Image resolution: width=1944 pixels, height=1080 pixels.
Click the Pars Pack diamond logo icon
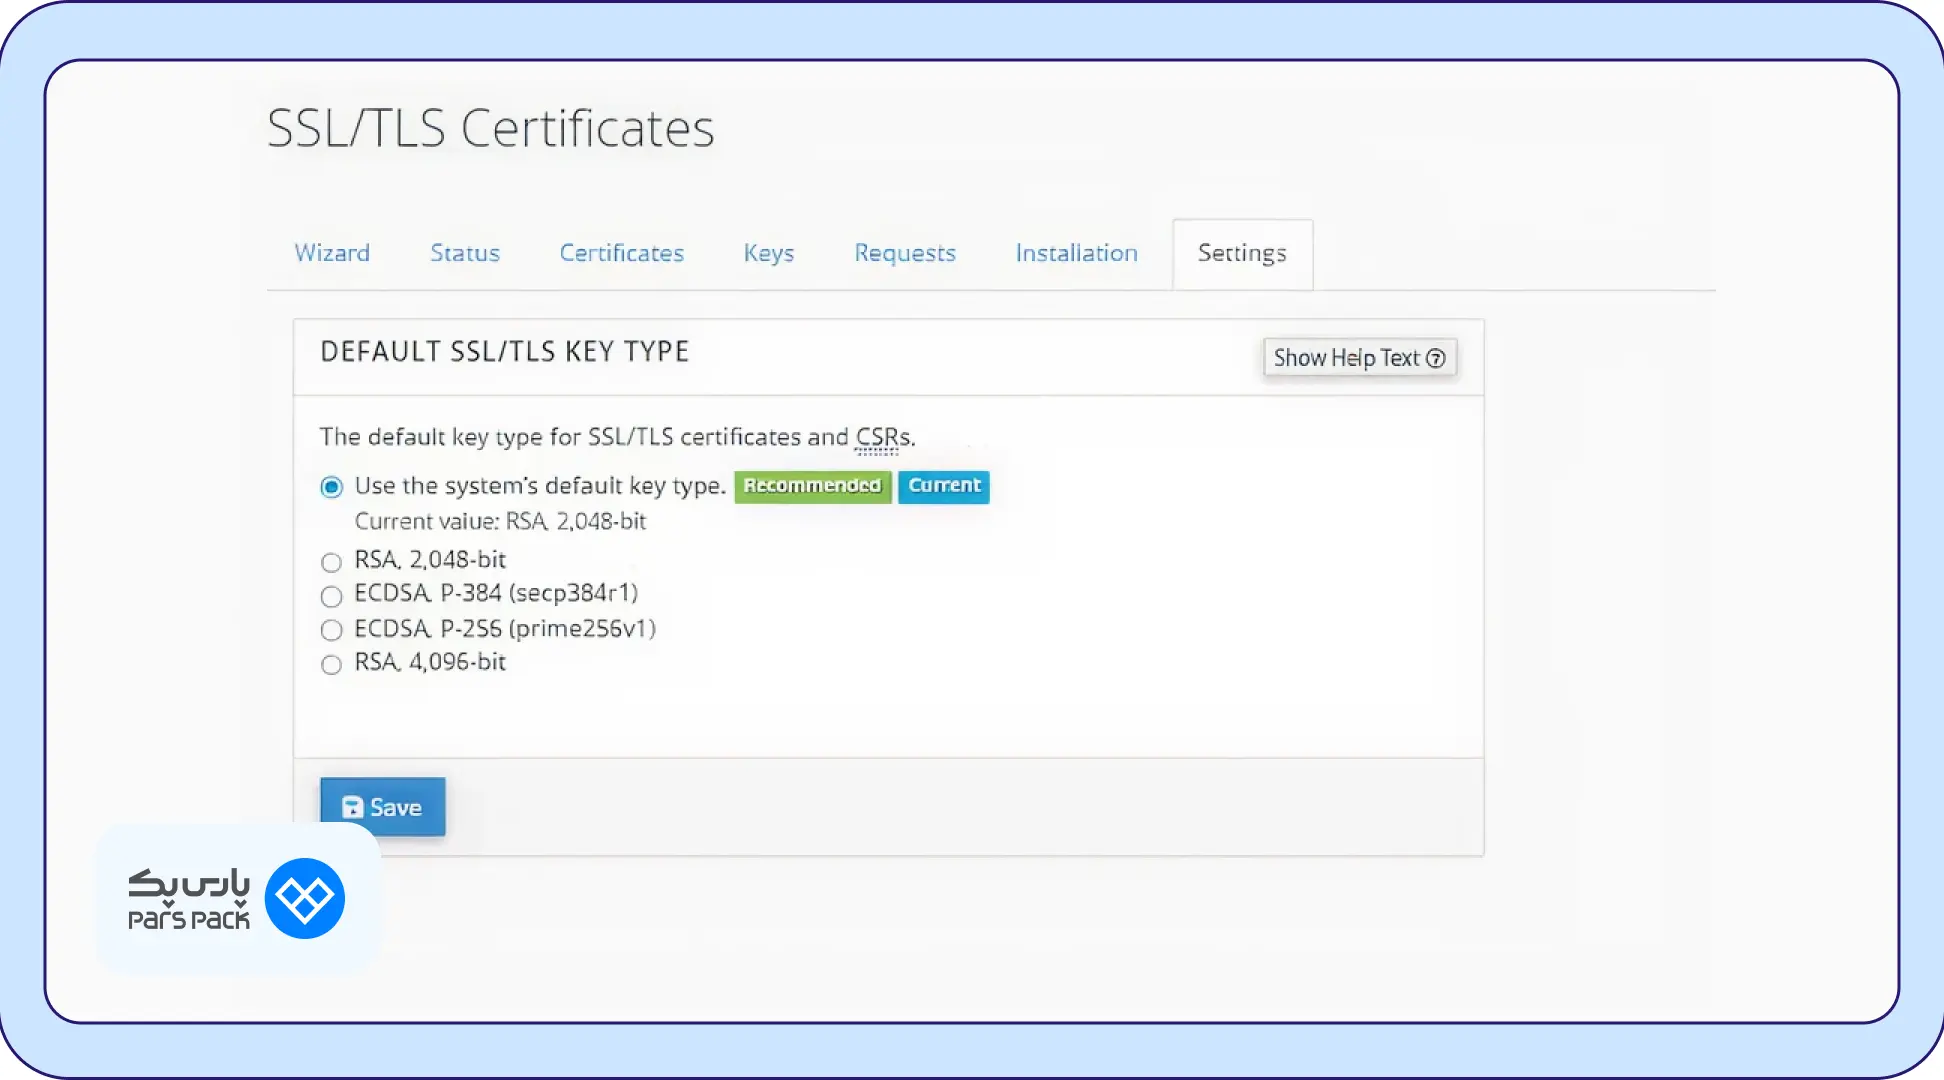(305, 899)
